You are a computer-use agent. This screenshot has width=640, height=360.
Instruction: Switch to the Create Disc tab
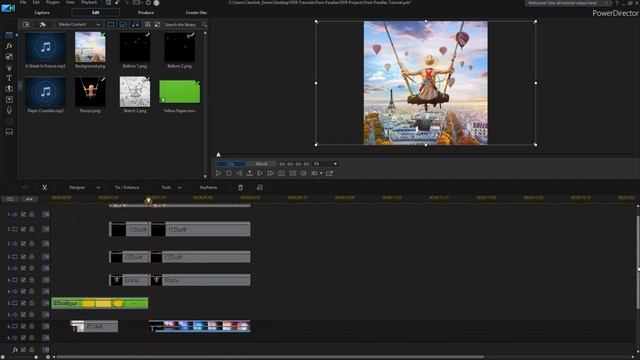pos(196,13)
